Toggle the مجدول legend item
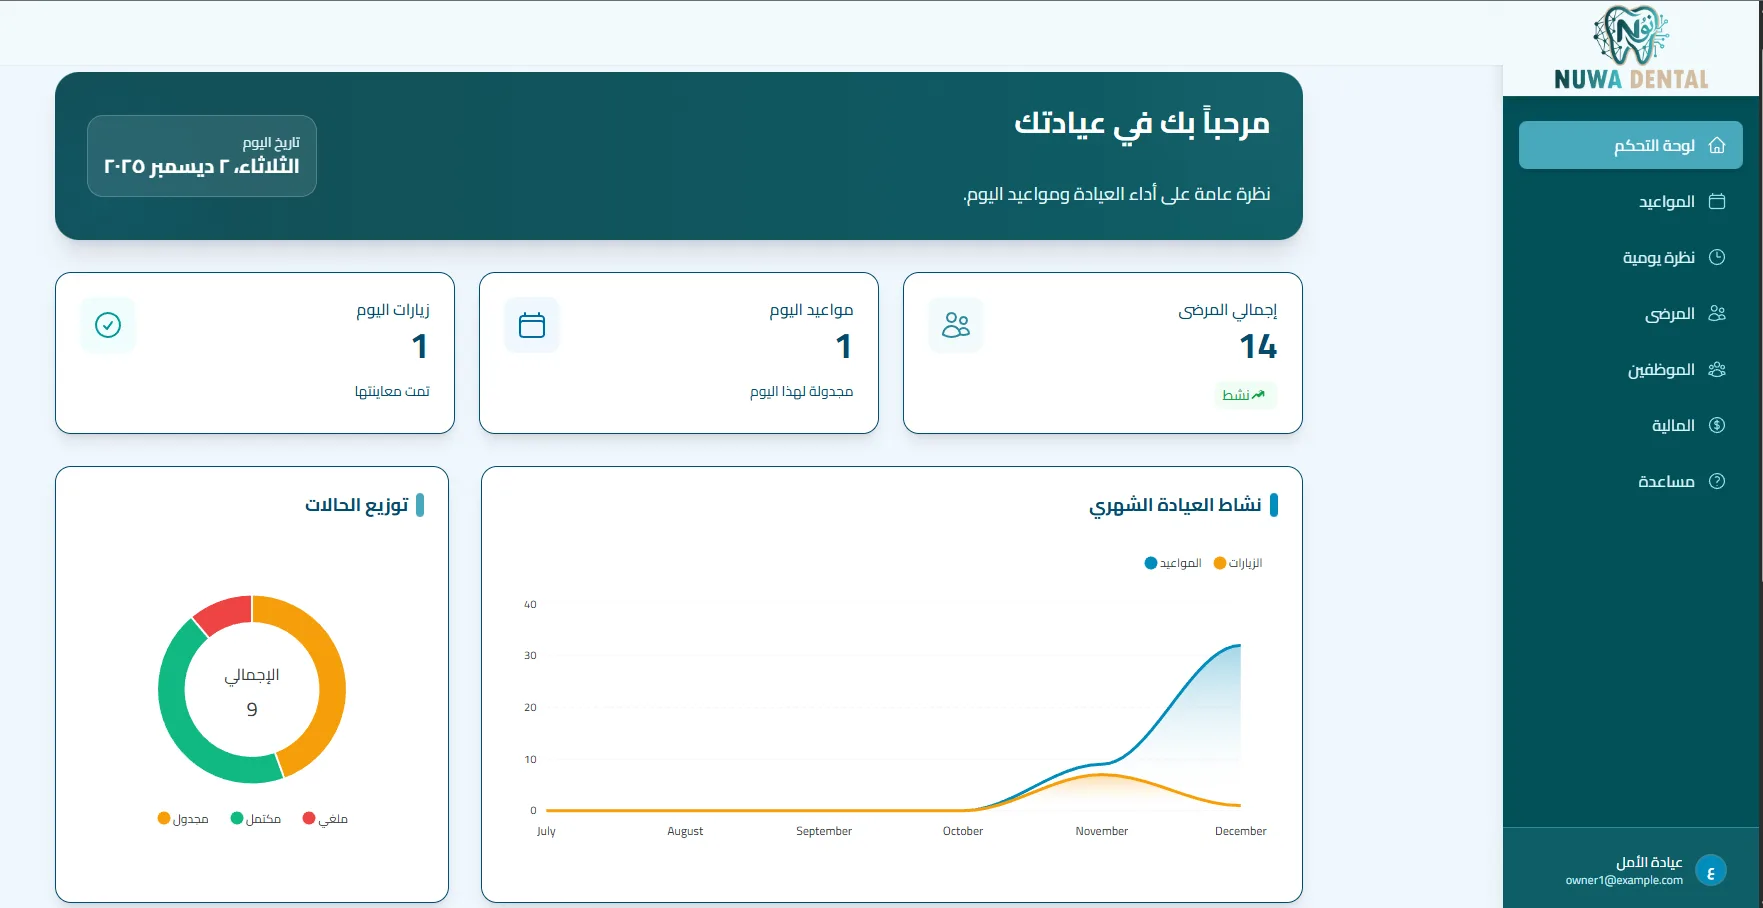 coord(183,819)
